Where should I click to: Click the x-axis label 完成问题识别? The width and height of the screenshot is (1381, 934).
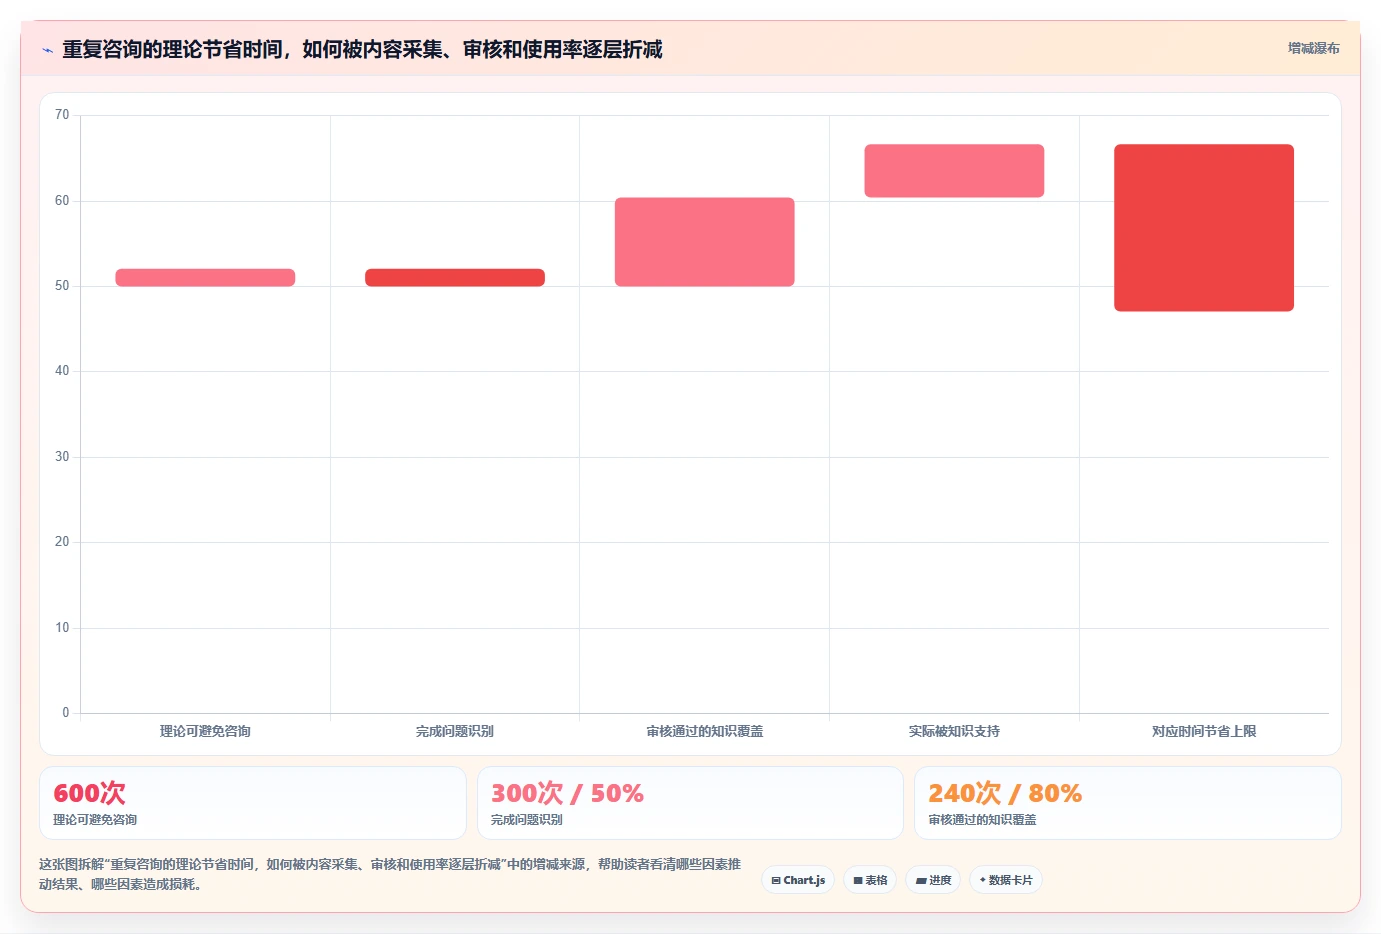pyautogui.click(x=455, y=731)
